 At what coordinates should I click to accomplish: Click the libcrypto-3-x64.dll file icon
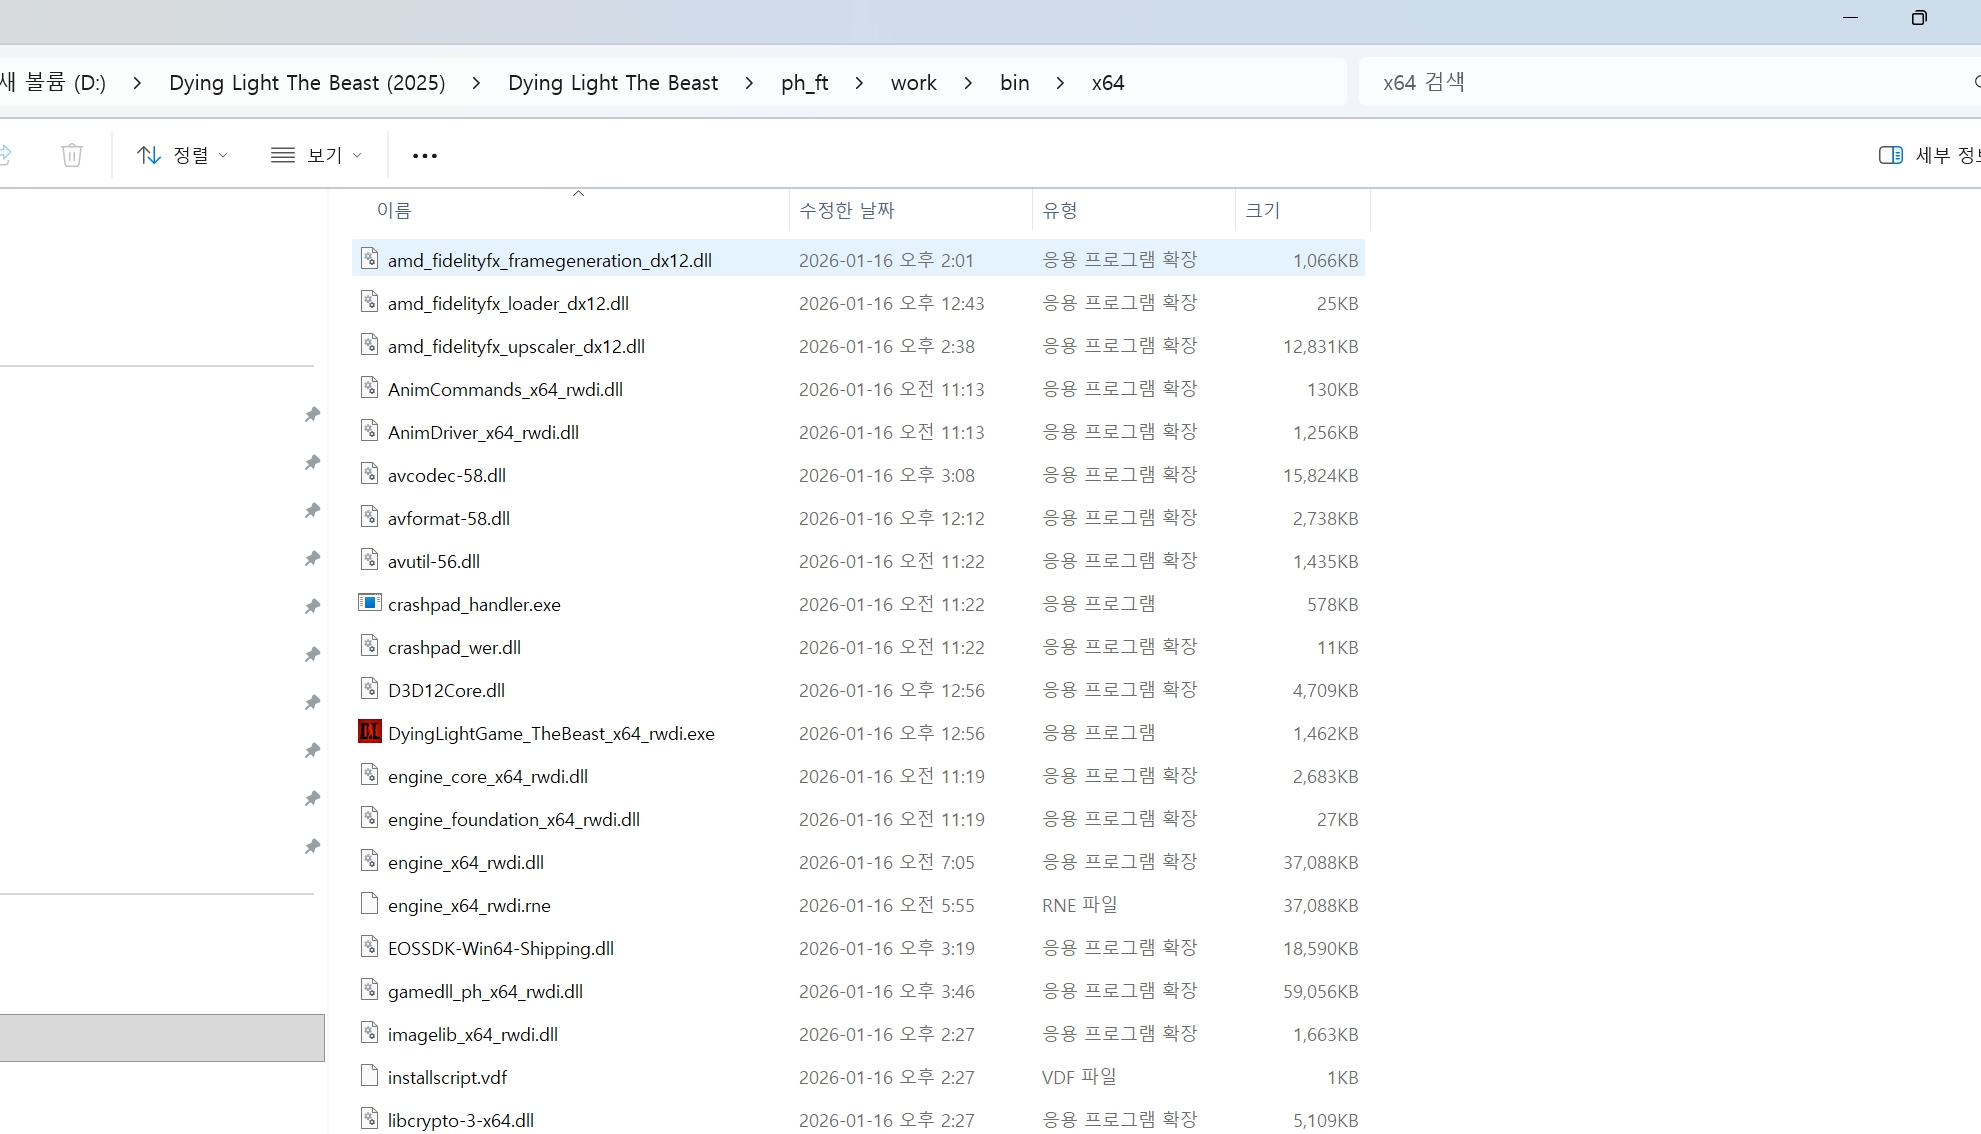370,1119
